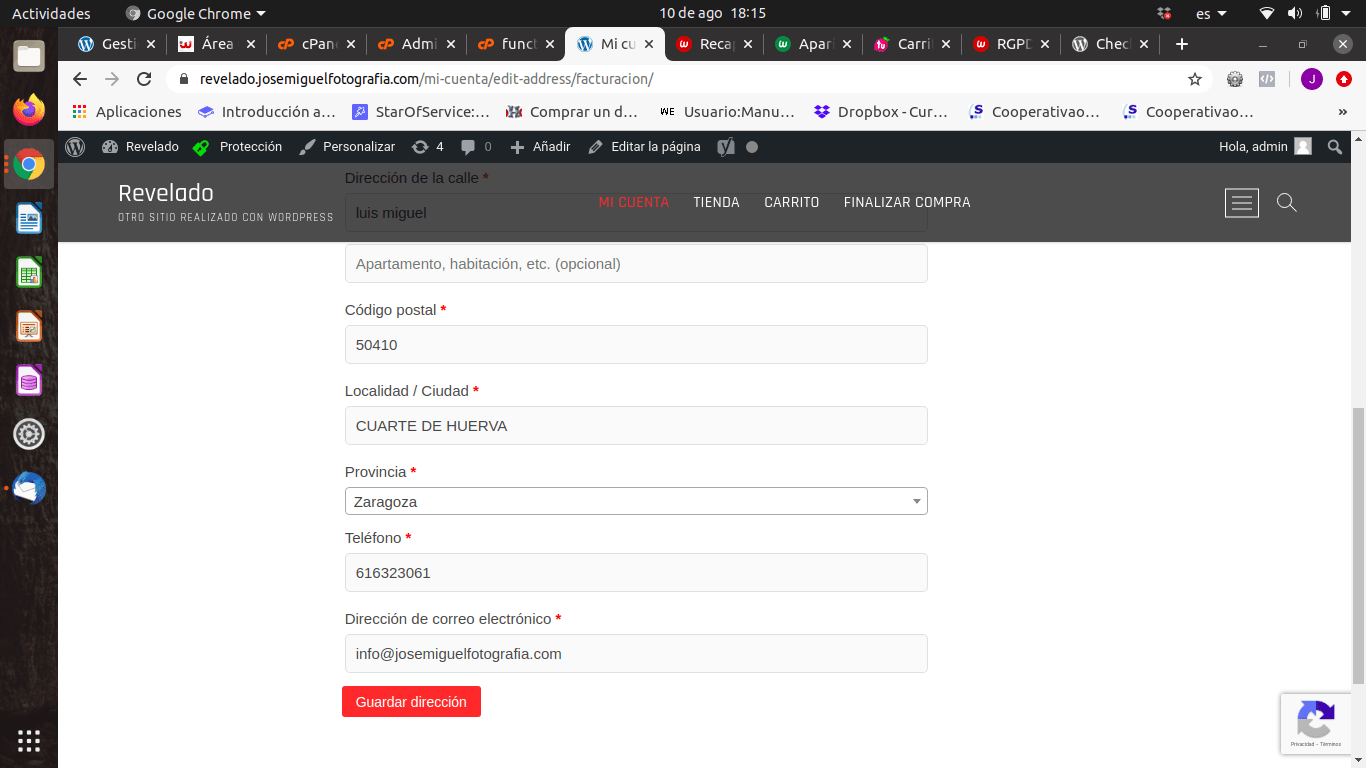Focus the Teléfono input field

[x=636, y=573]
